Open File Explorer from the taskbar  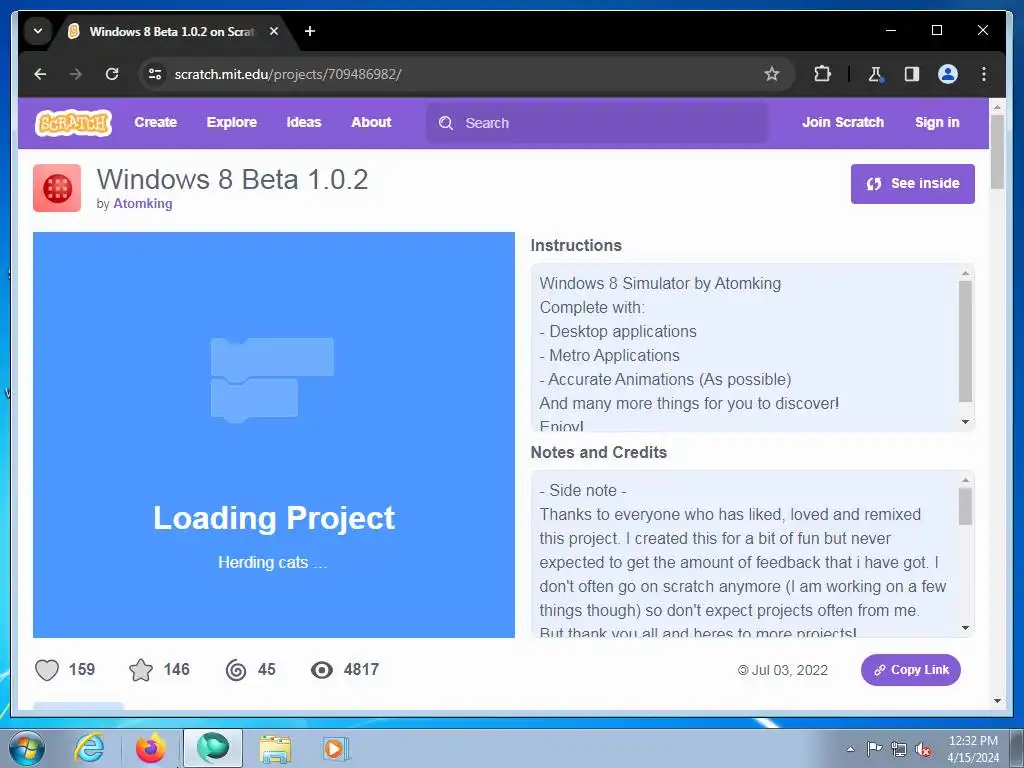pyautogui.click(x=275, y=748)
